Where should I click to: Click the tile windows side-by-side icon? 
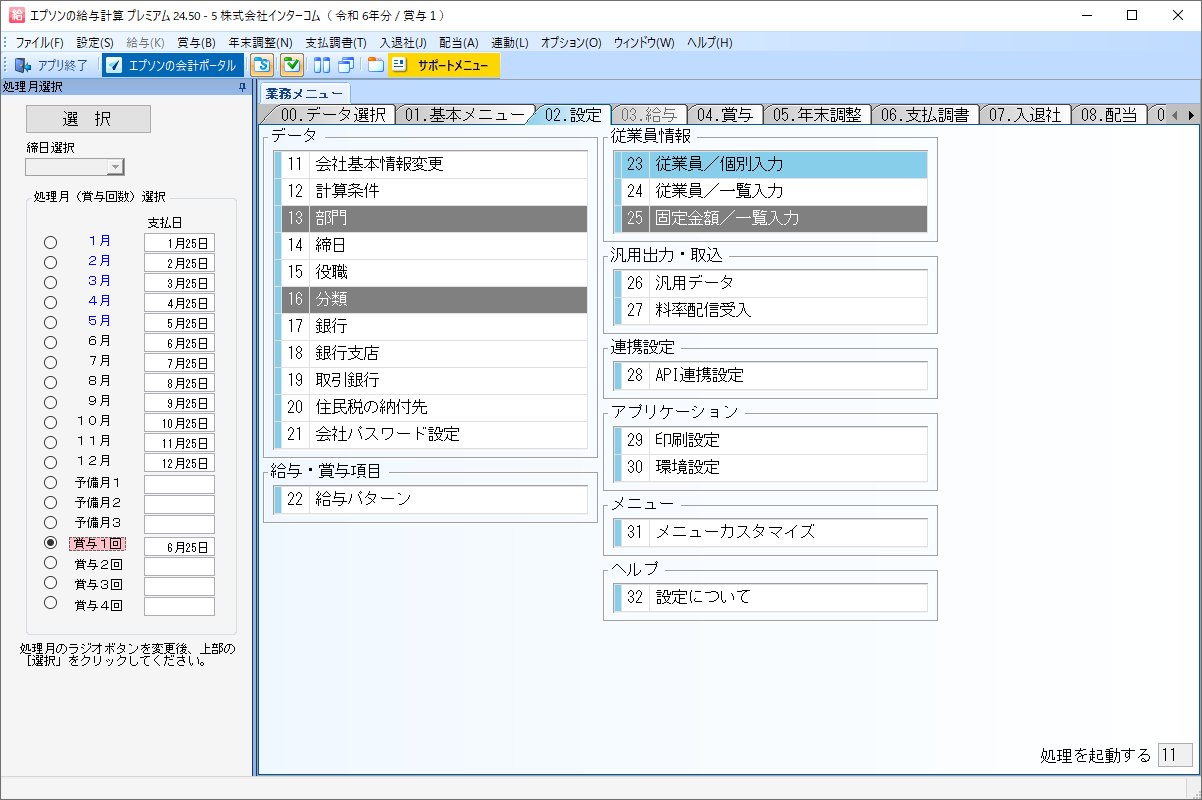click(x=322, y=66)
